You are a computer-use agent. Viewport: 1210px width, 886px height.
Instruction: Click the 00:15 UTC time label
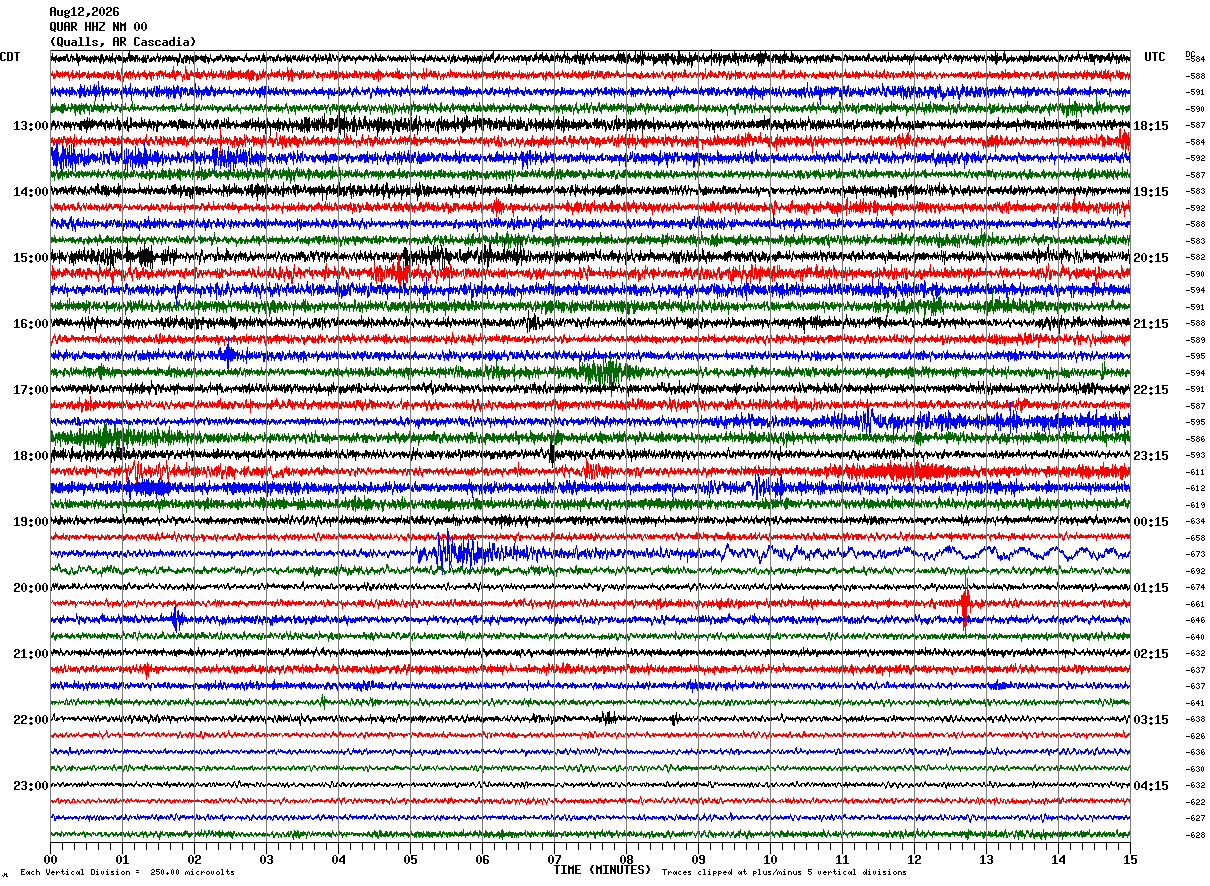click(1151, 522)
